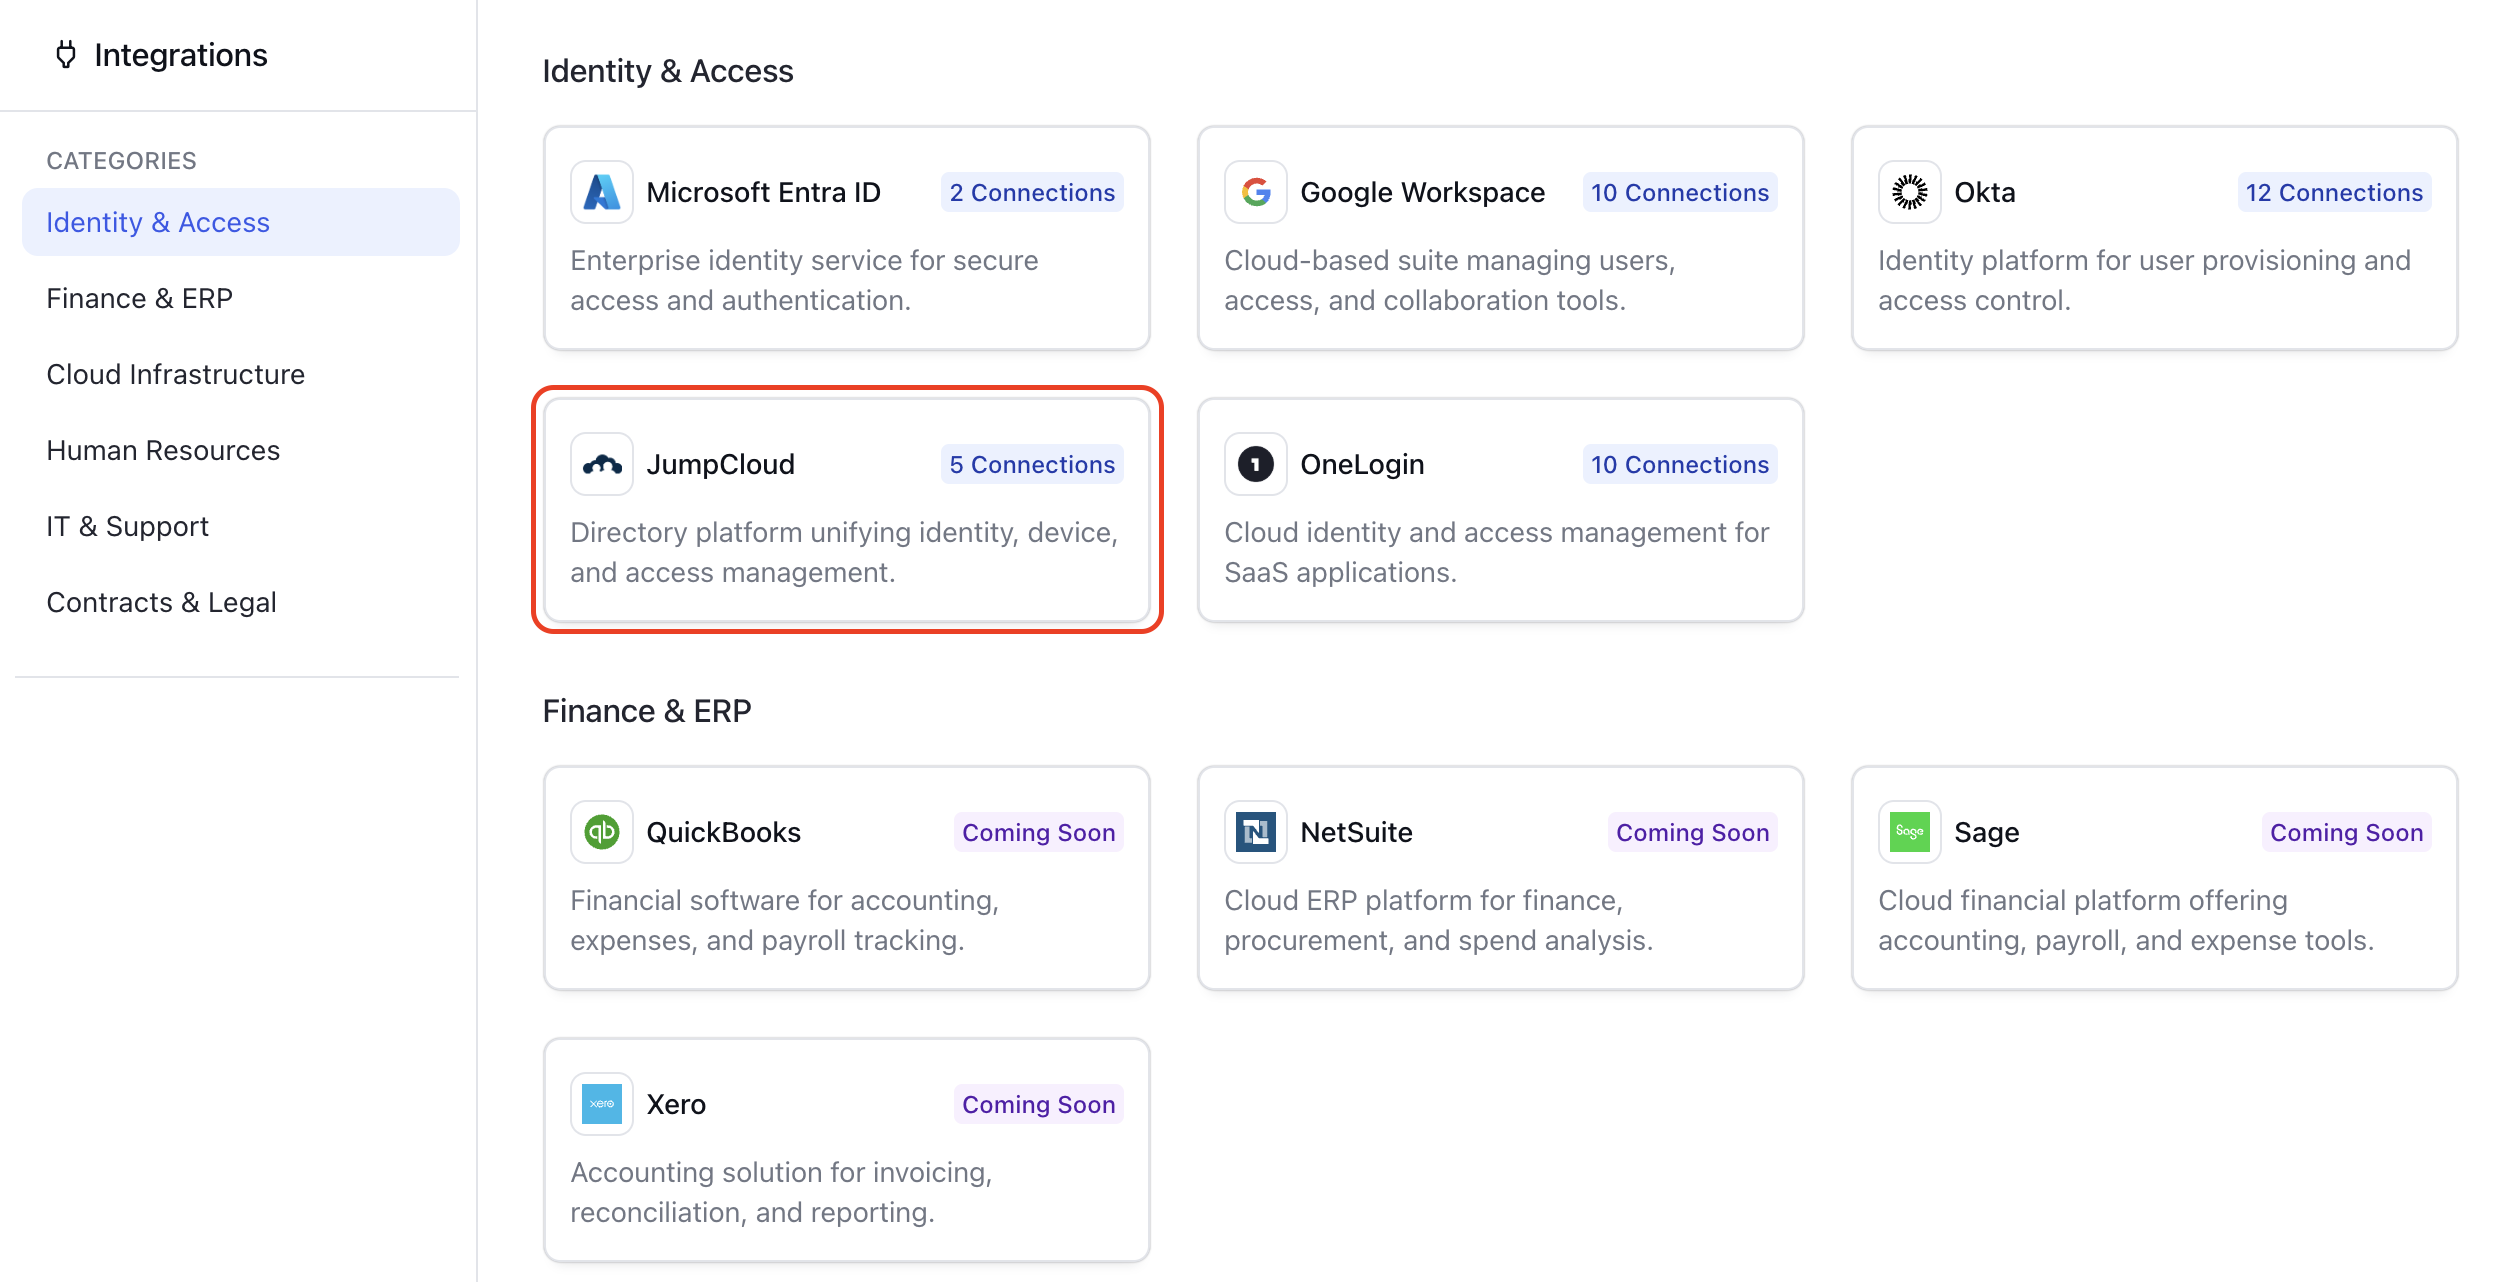
Task: Click the NetSuite Cloud ERP description
Action: tap(1438, 920)
